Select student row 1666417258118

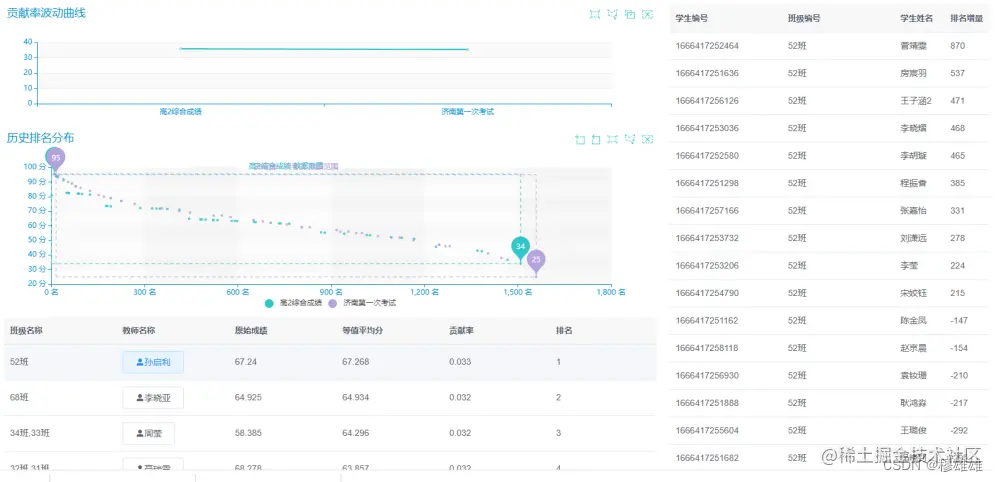[x=830, y=348]
